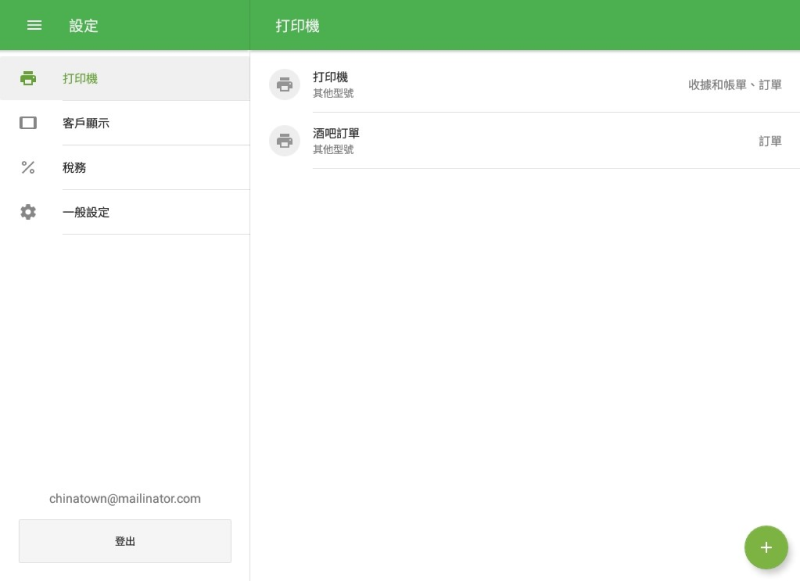Click the customer display screen icon
800x581 pixels.
[x=28, y=123]
